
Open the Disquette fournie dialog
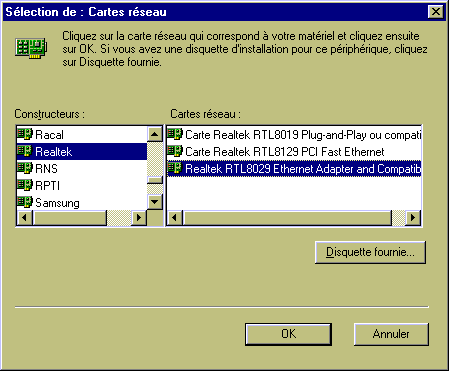pyautogui.click(x=370, y=252)
